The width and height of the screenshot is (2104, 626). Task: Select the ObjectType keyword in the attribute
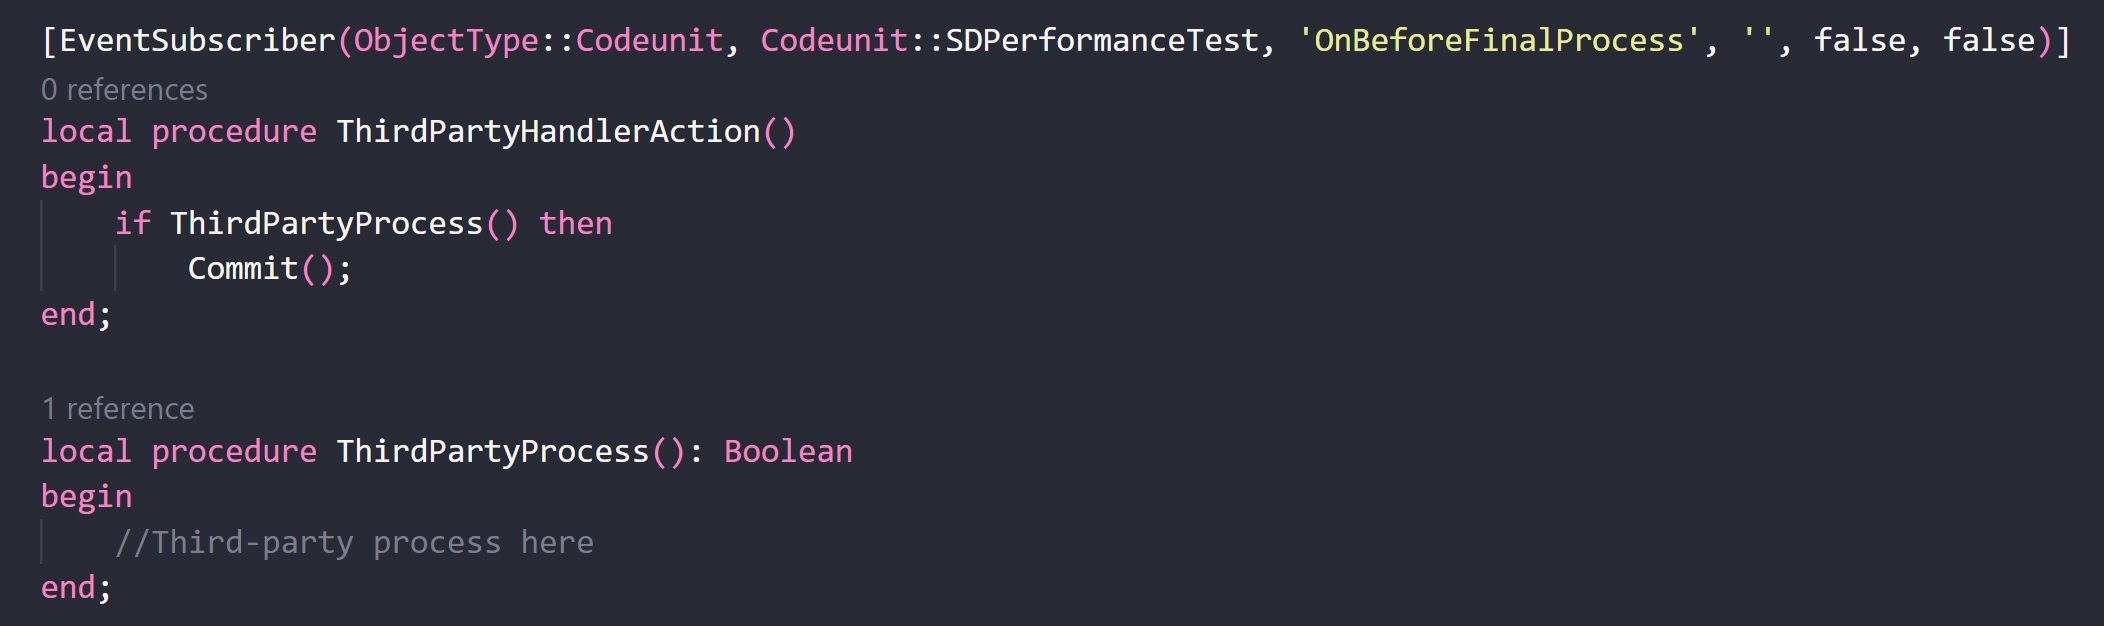click(x=446, y=41)
